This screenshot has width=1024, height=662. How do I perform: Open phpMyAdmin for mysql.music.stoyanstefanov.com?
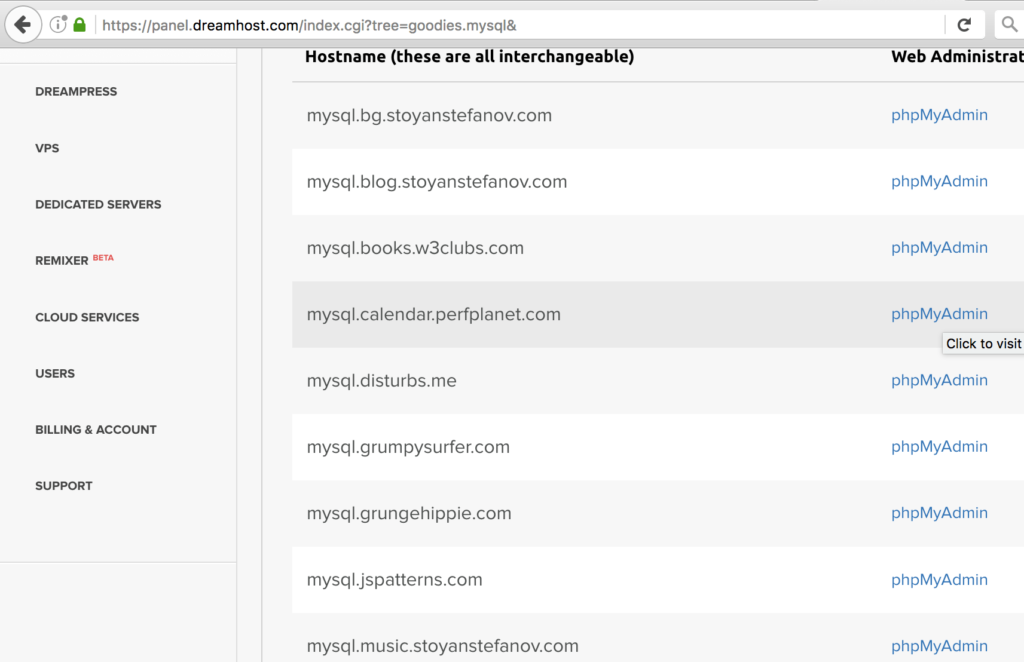(939, 646)
